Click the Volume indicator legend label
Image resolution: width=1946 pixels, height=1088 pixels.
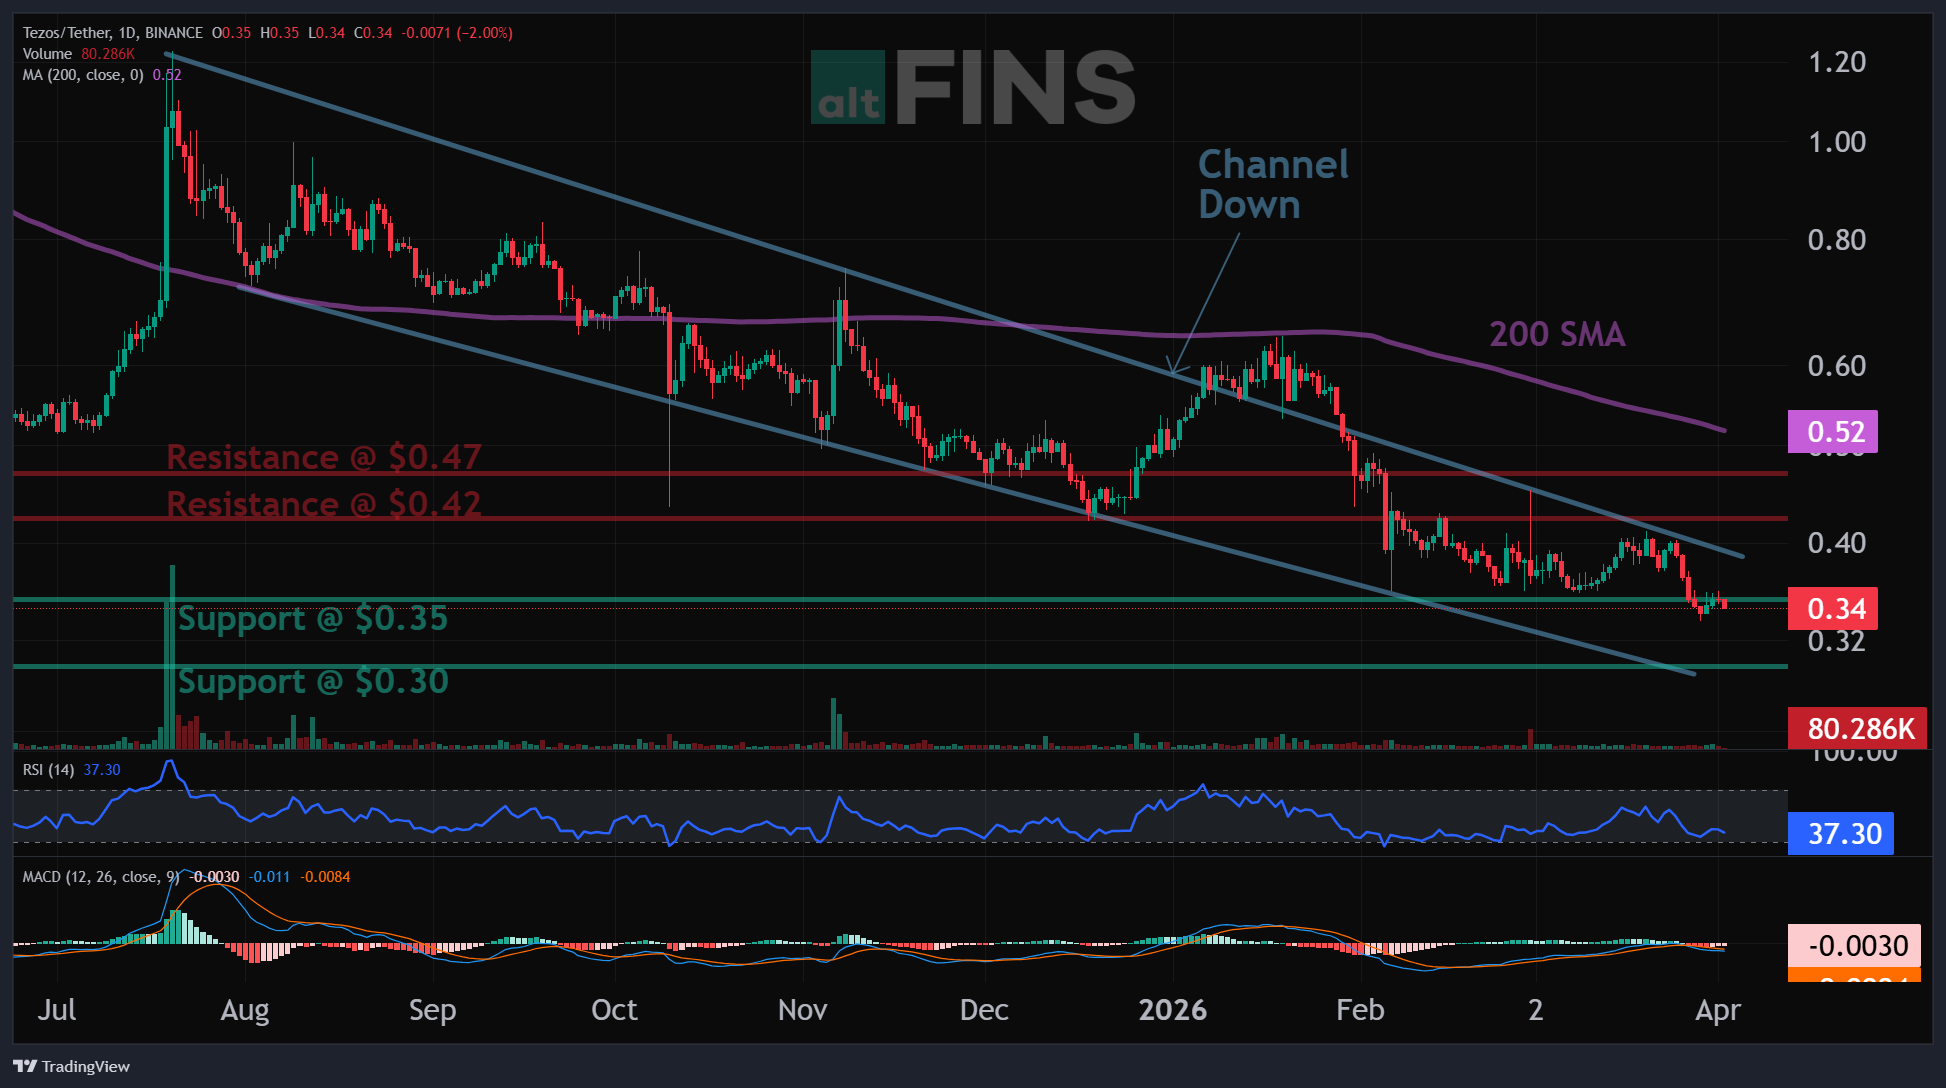[47, 54]
